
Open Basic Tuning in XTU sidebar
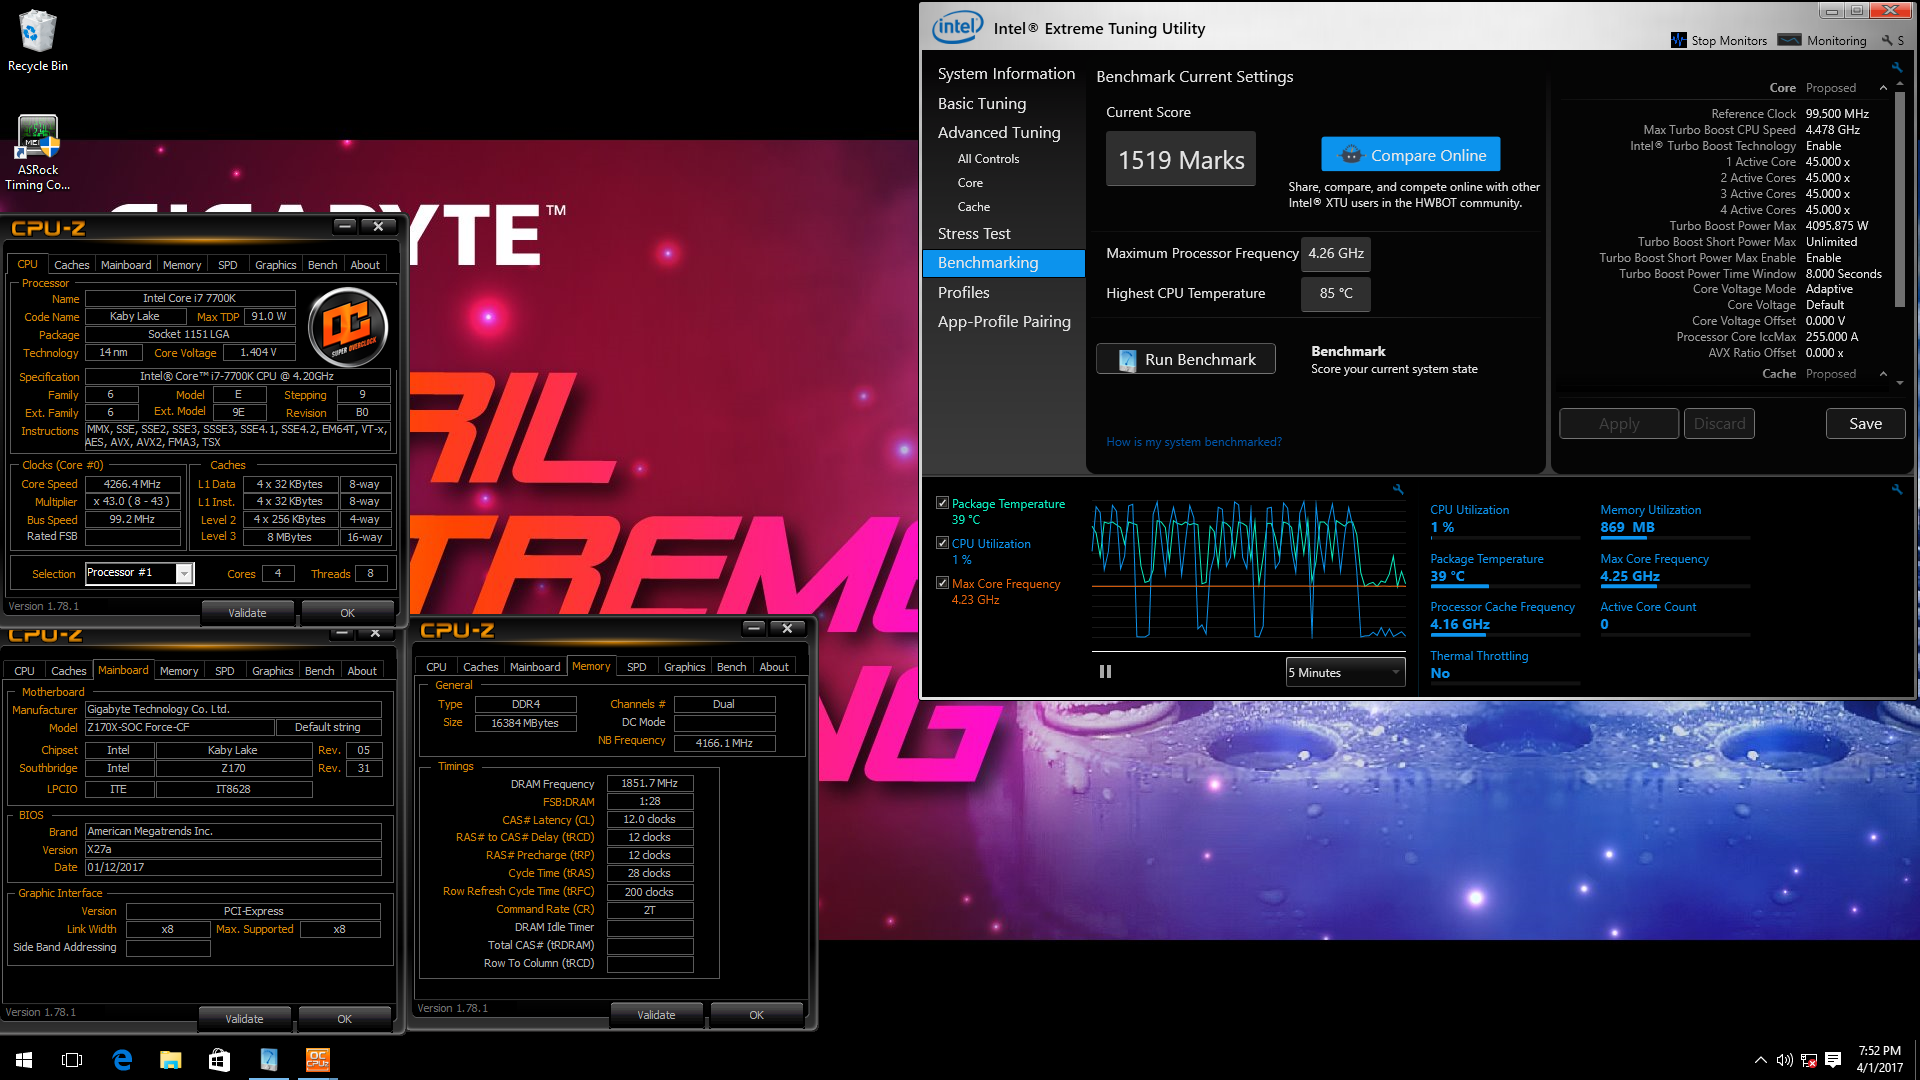pos(982,104)
